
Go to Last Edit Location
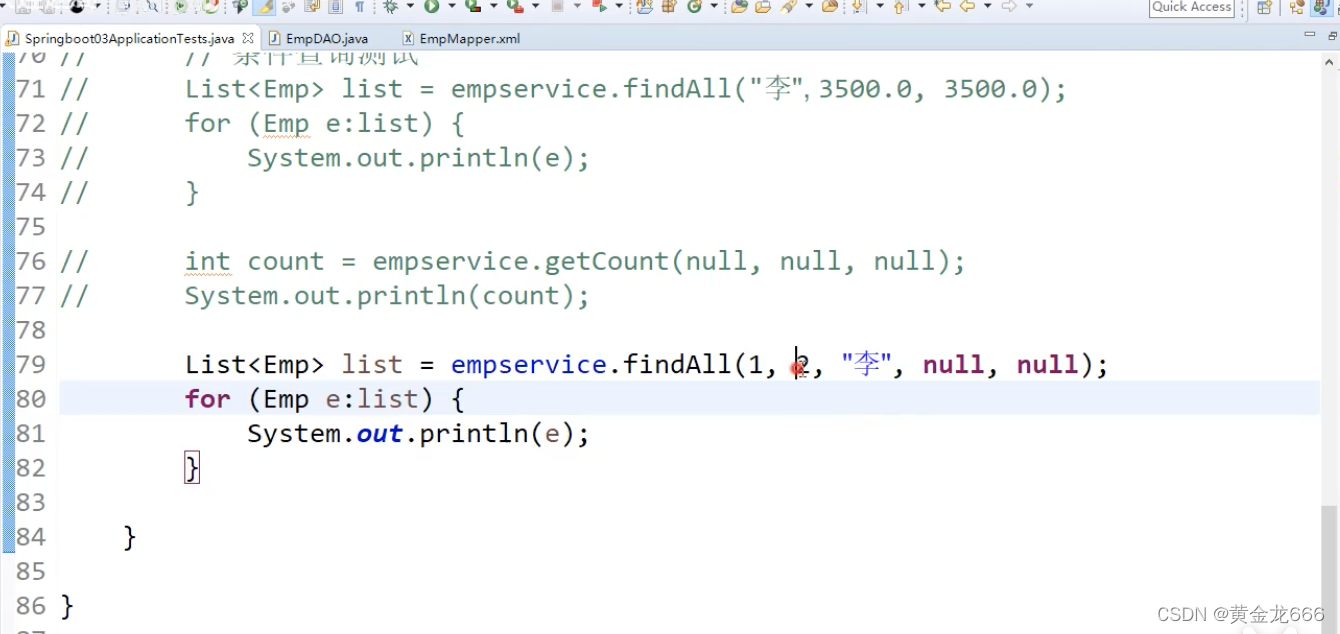(942, 6)
